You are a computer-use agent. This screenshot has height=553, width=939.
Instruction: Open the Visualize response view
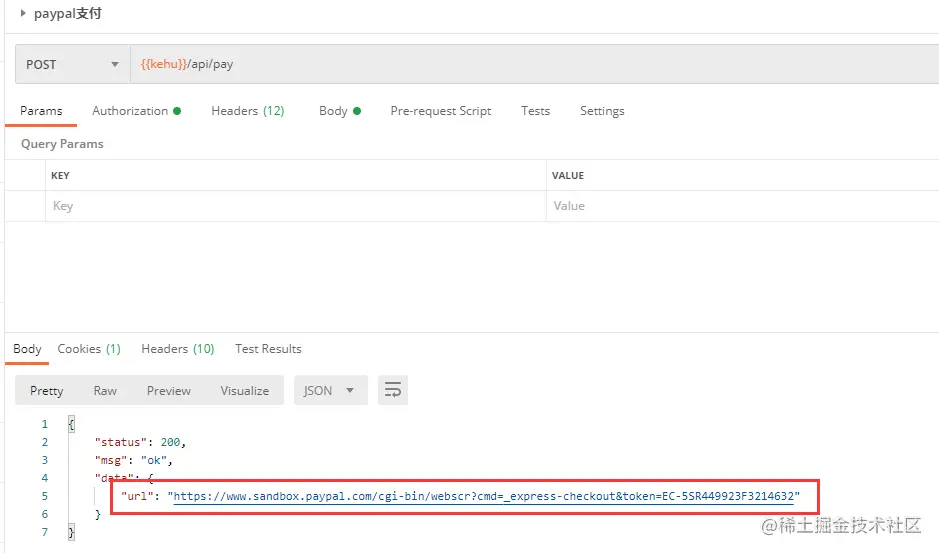point(244,391)
